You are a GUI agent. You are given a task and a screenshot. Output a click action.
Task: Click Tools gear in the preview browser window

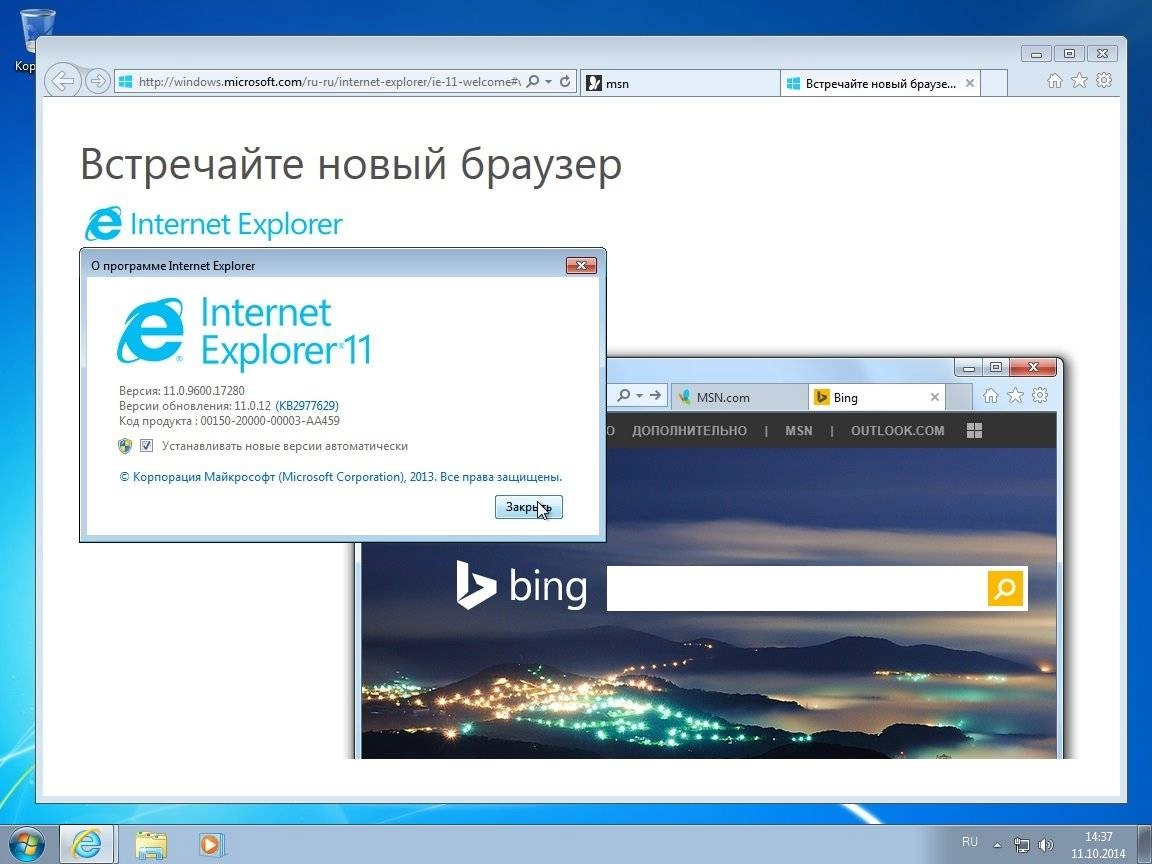tap(1040, 396)
